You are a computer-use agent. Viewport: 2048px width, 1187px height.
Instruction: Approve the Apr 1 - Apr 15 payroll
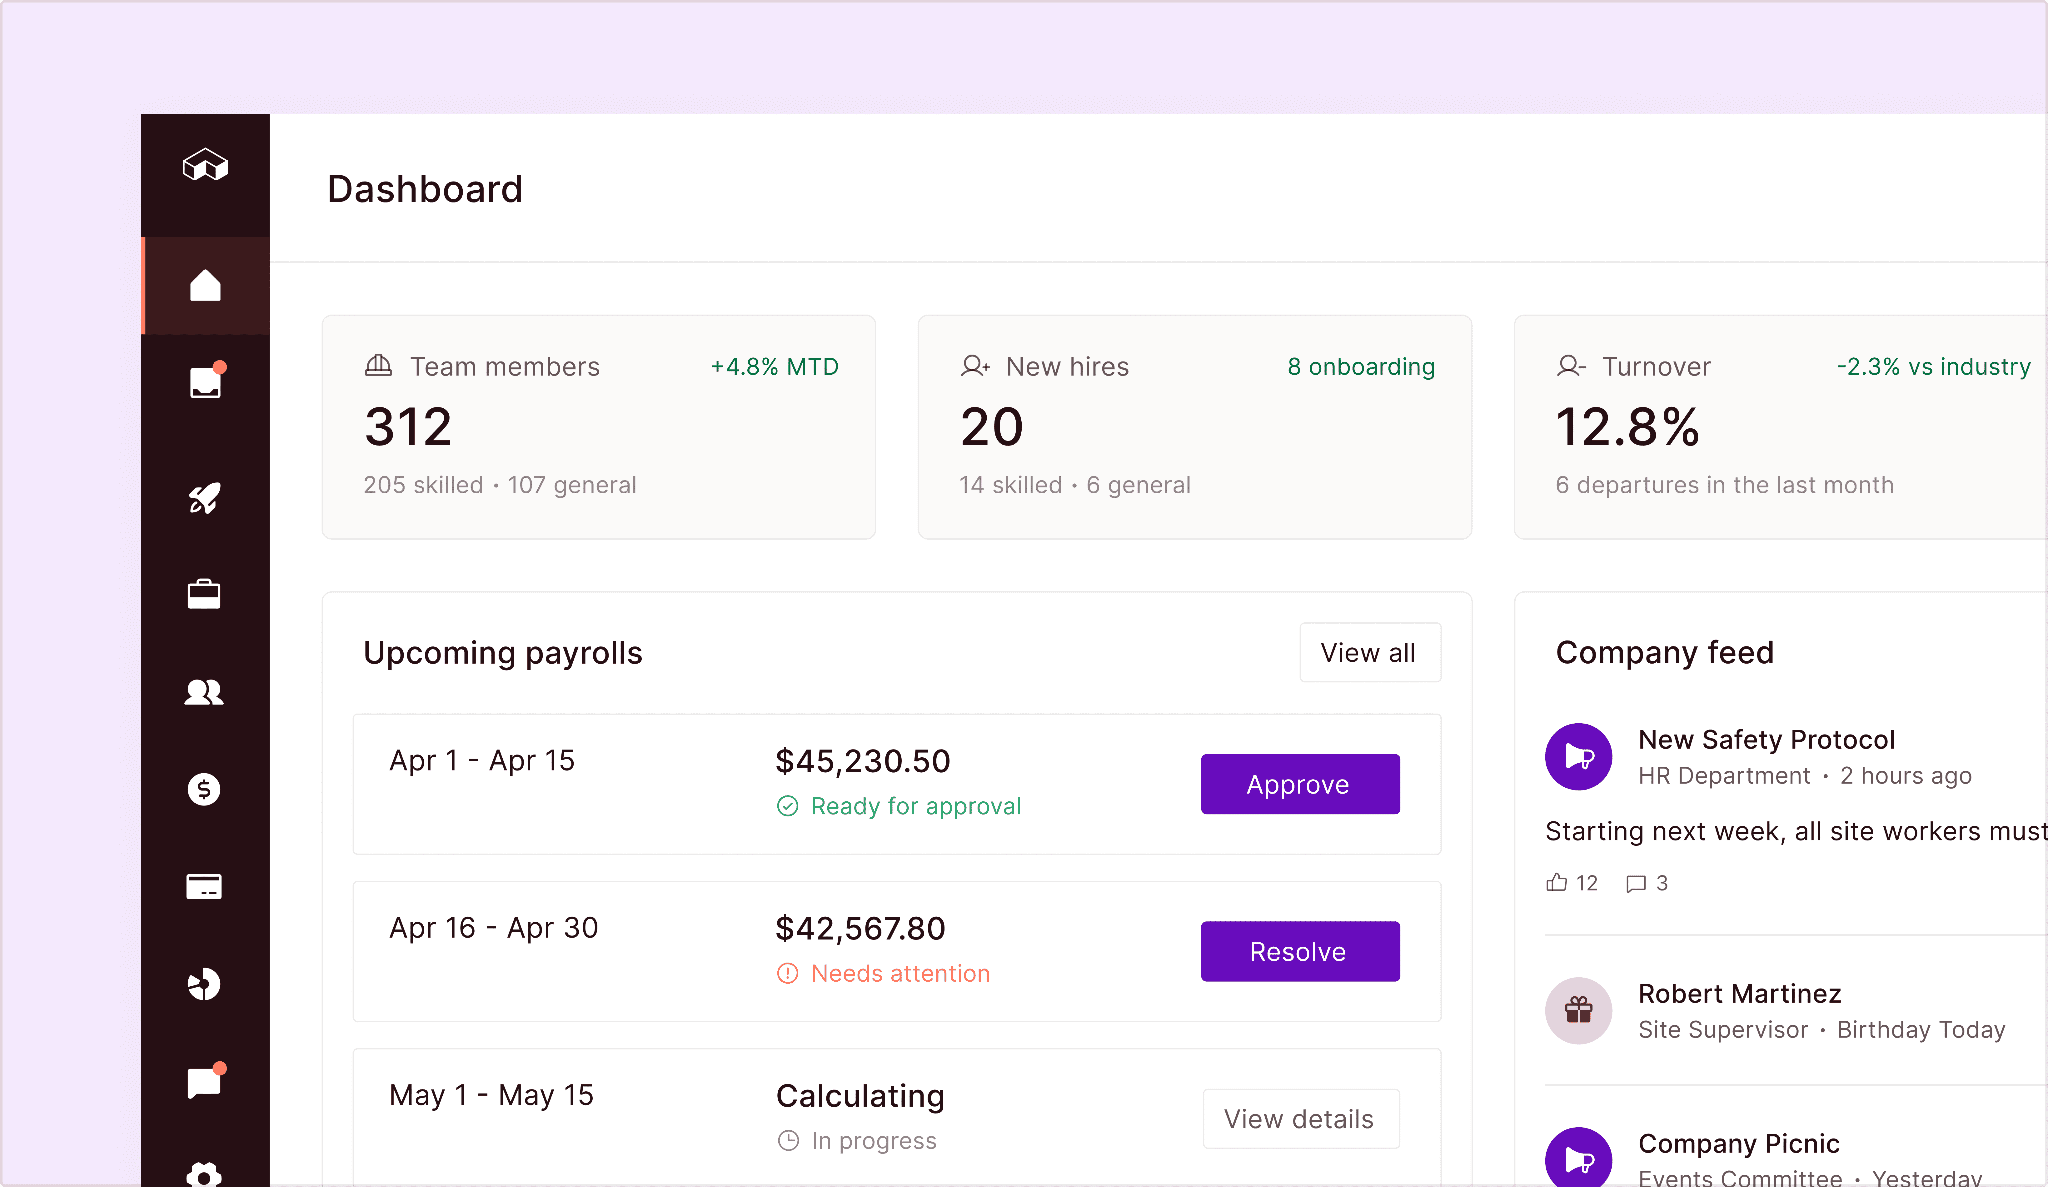coord(1300,784)
